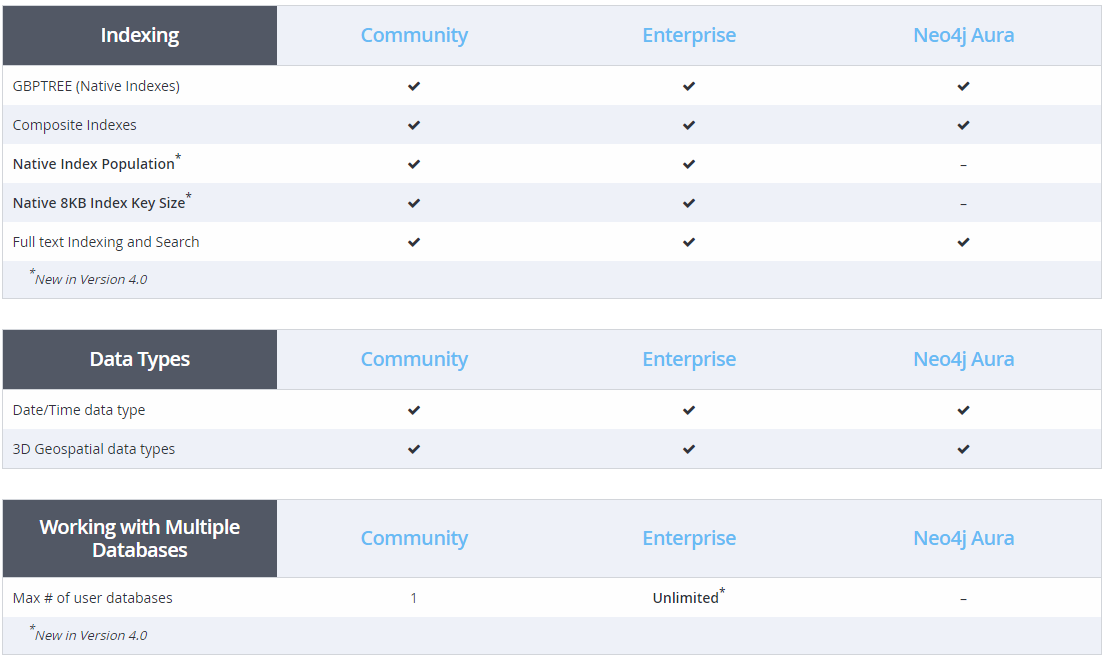Click the Indexing table header
This screenshot has width=1106, height=669.
[x=140, y=35]
